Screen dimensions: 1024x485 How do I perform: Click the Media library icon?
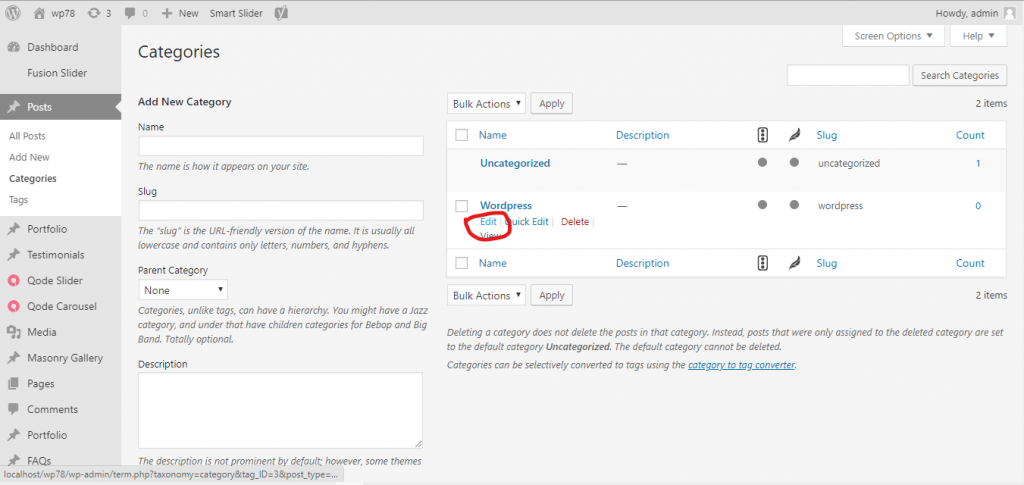click(14, 332)
